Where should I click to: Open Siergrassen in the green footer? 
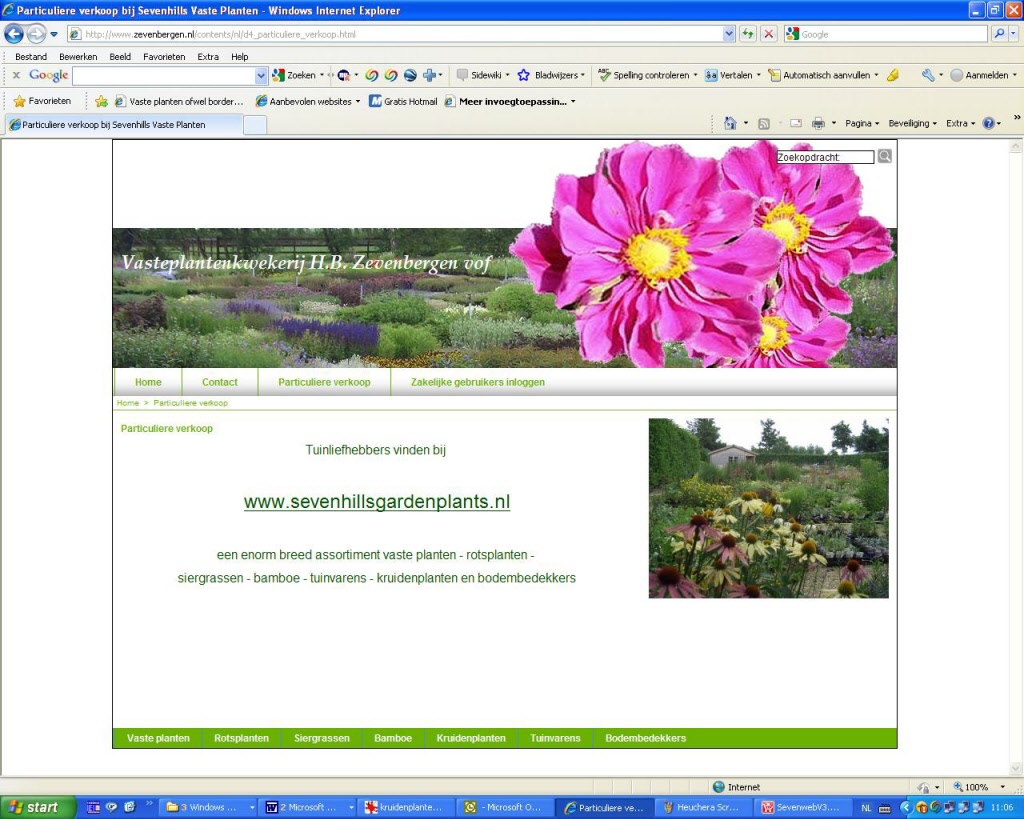click(321, 738)
